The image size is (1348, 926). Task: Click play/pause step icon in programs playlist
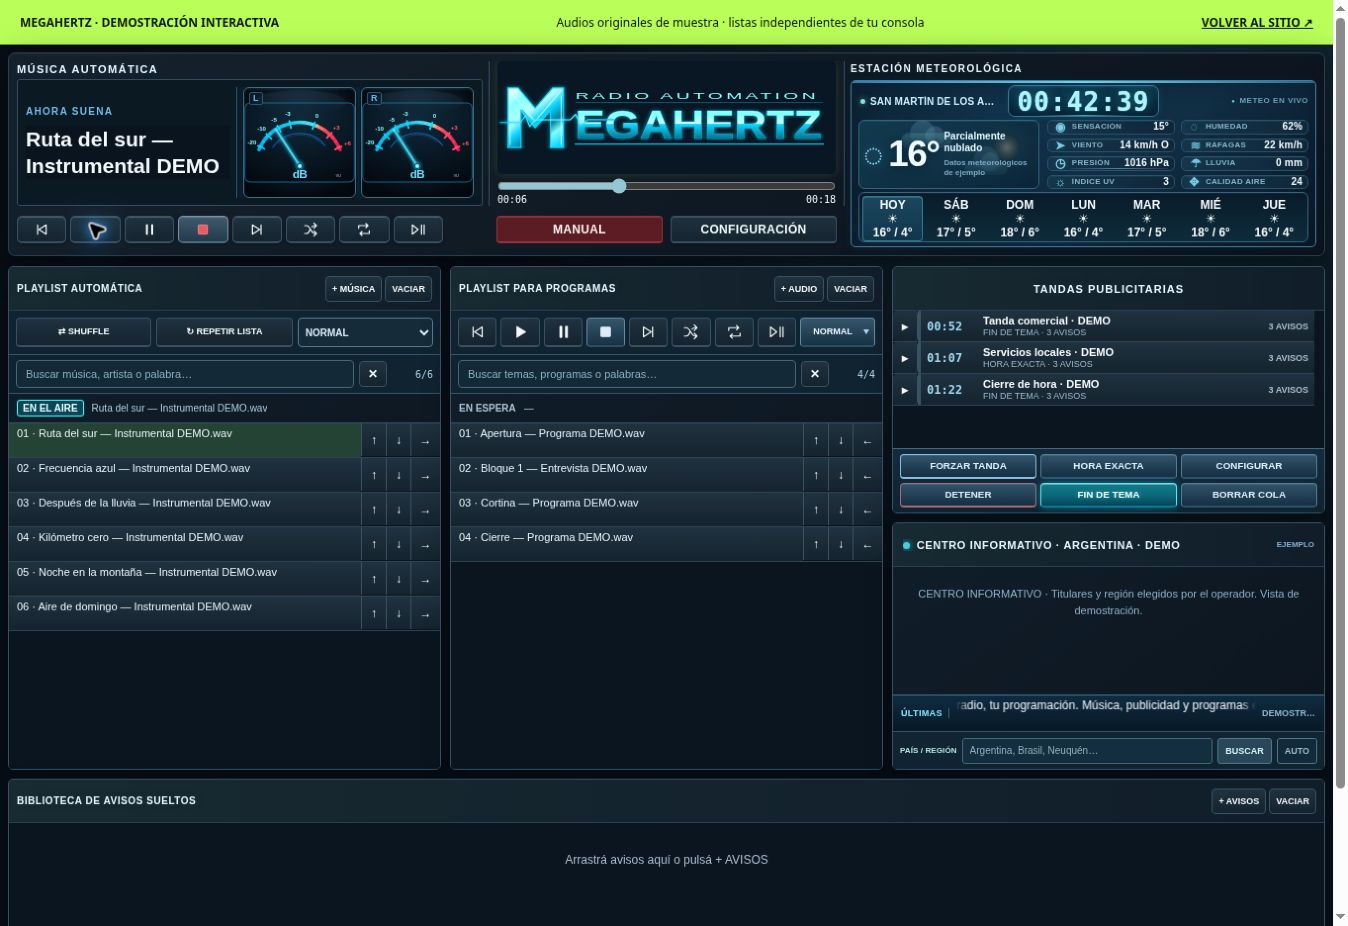[776, 332]
